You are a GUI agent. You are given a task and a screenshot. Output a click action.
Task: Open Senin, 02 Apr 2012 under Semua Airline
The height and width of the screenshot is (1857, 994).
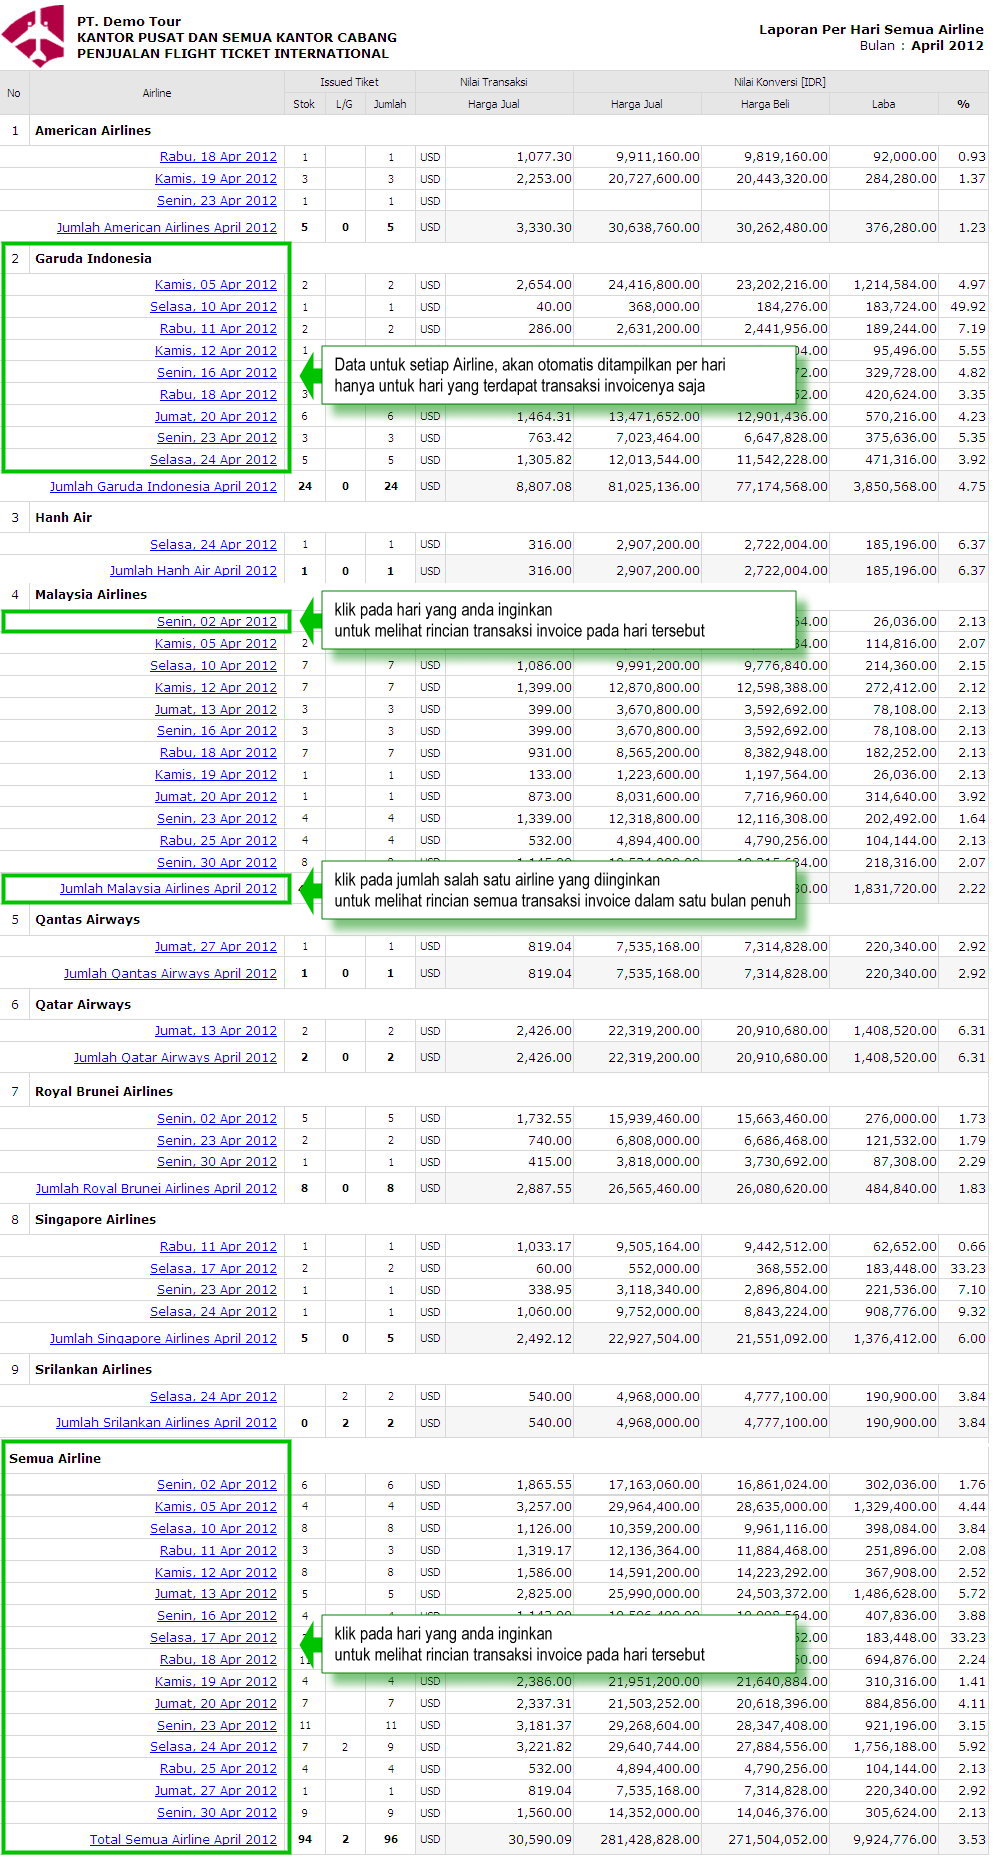(217, 1485)
